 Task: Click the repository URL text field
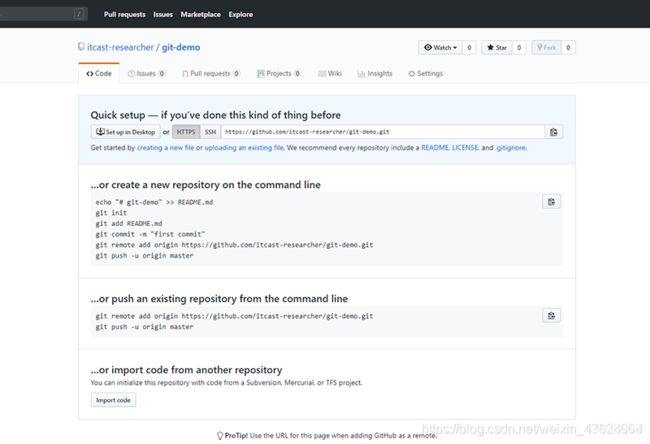(383, 132)
